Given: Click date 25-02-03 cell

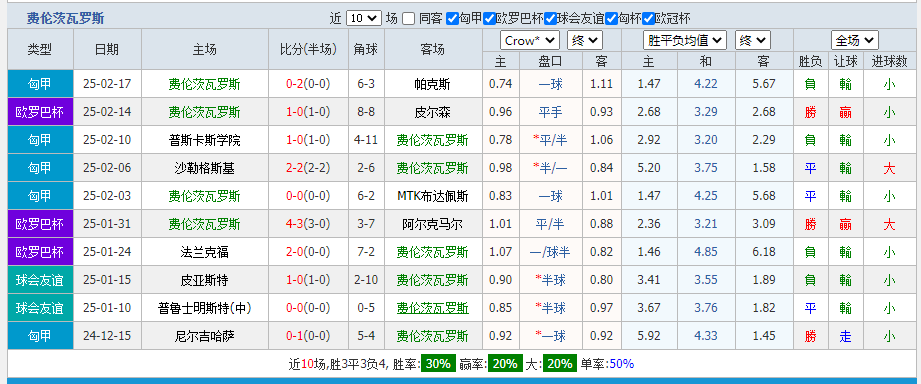Looking at the screenshot, I should pos(107,196).
